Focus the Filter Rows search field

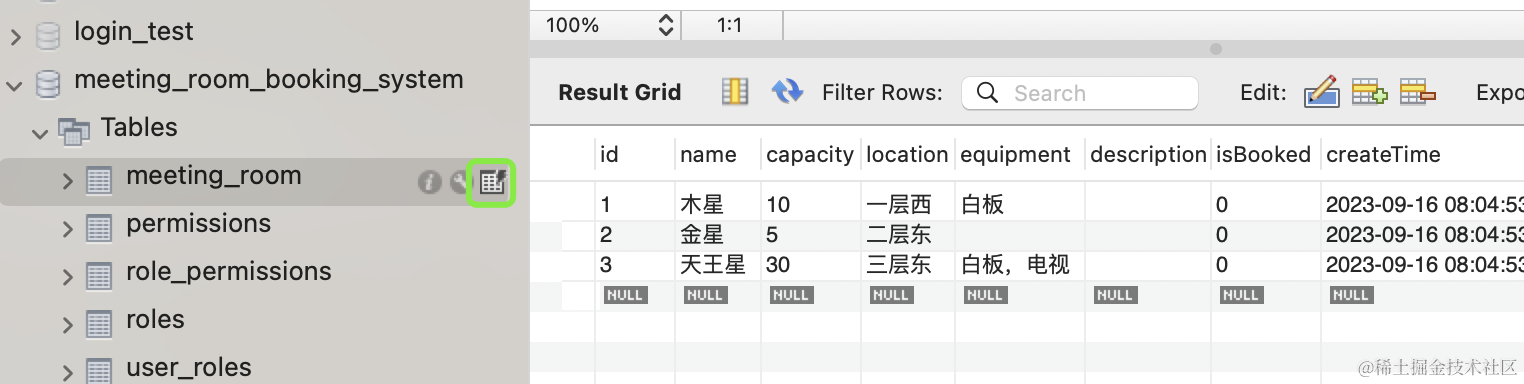tap(1080, 93)
